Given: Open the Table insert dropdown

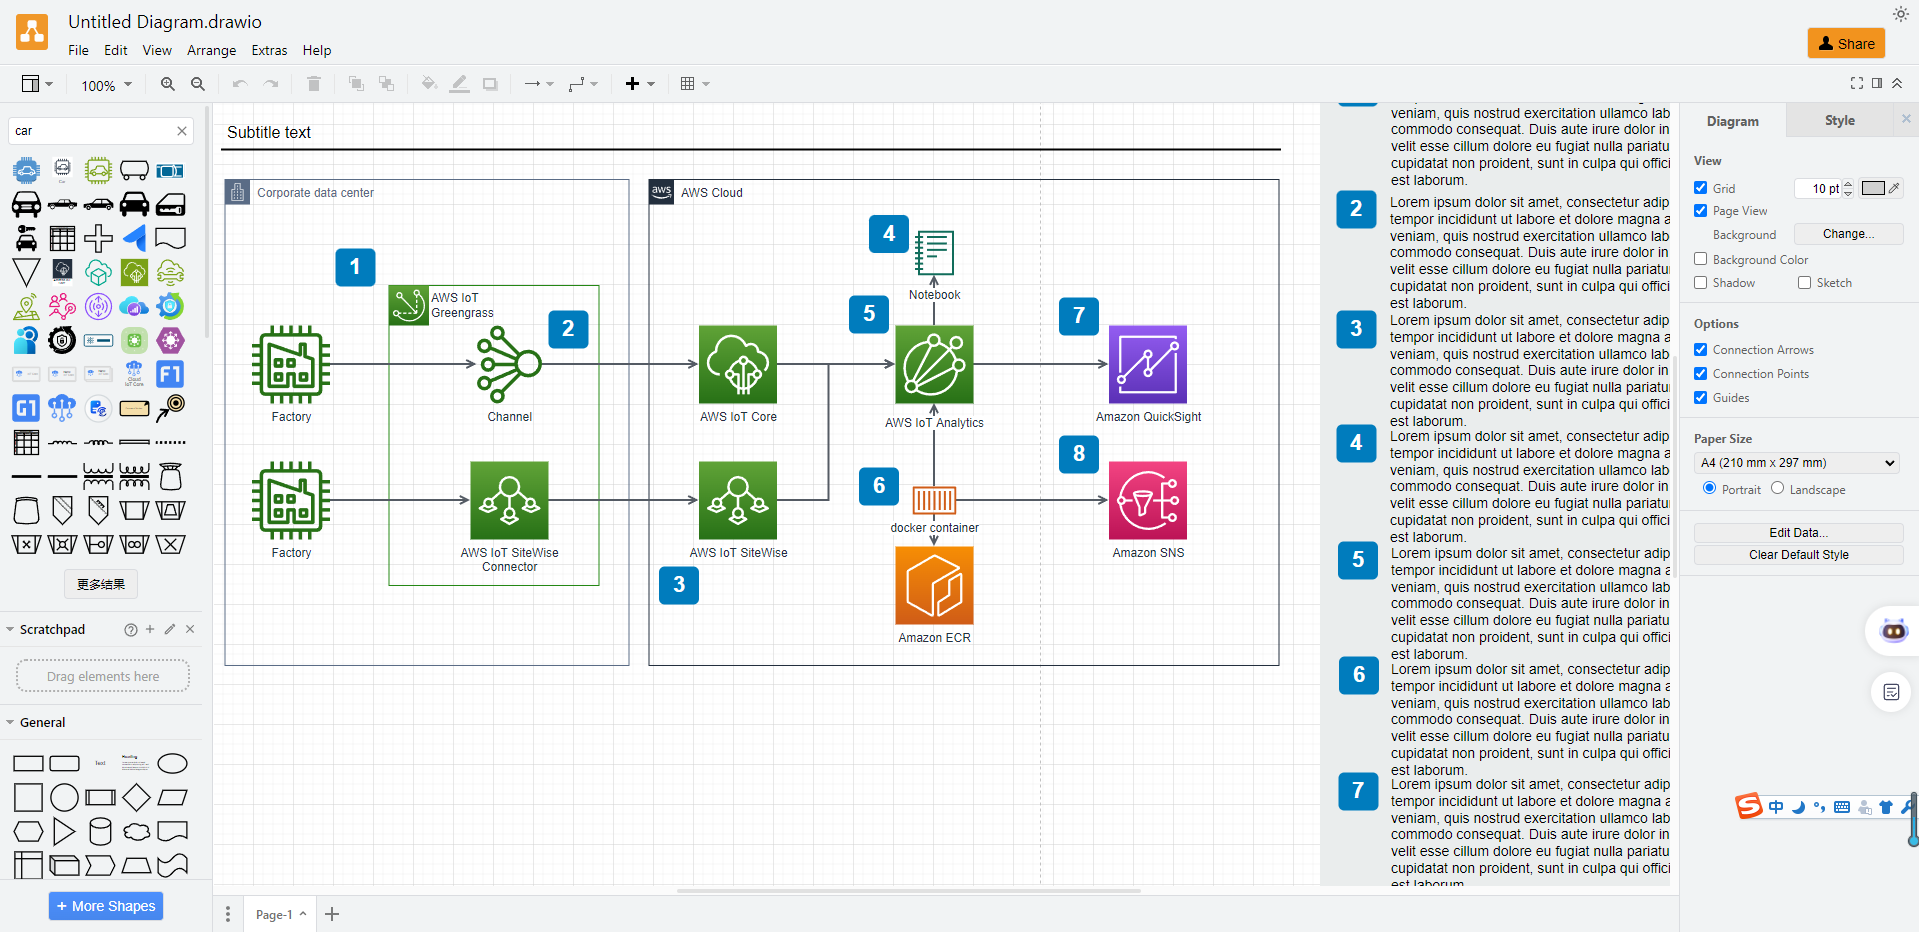Looking at the screenshot, I should click(x=695, y=84).
